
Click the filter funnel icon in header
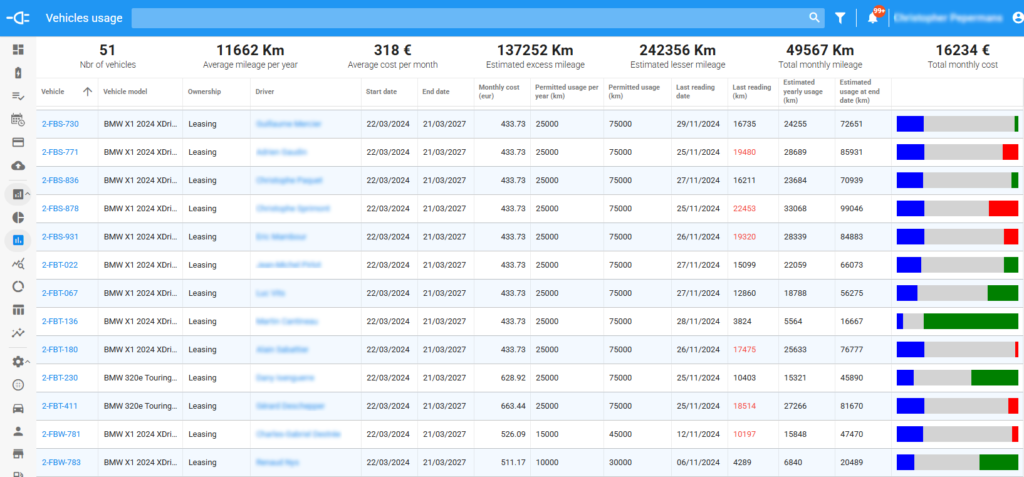click(840, 18)
